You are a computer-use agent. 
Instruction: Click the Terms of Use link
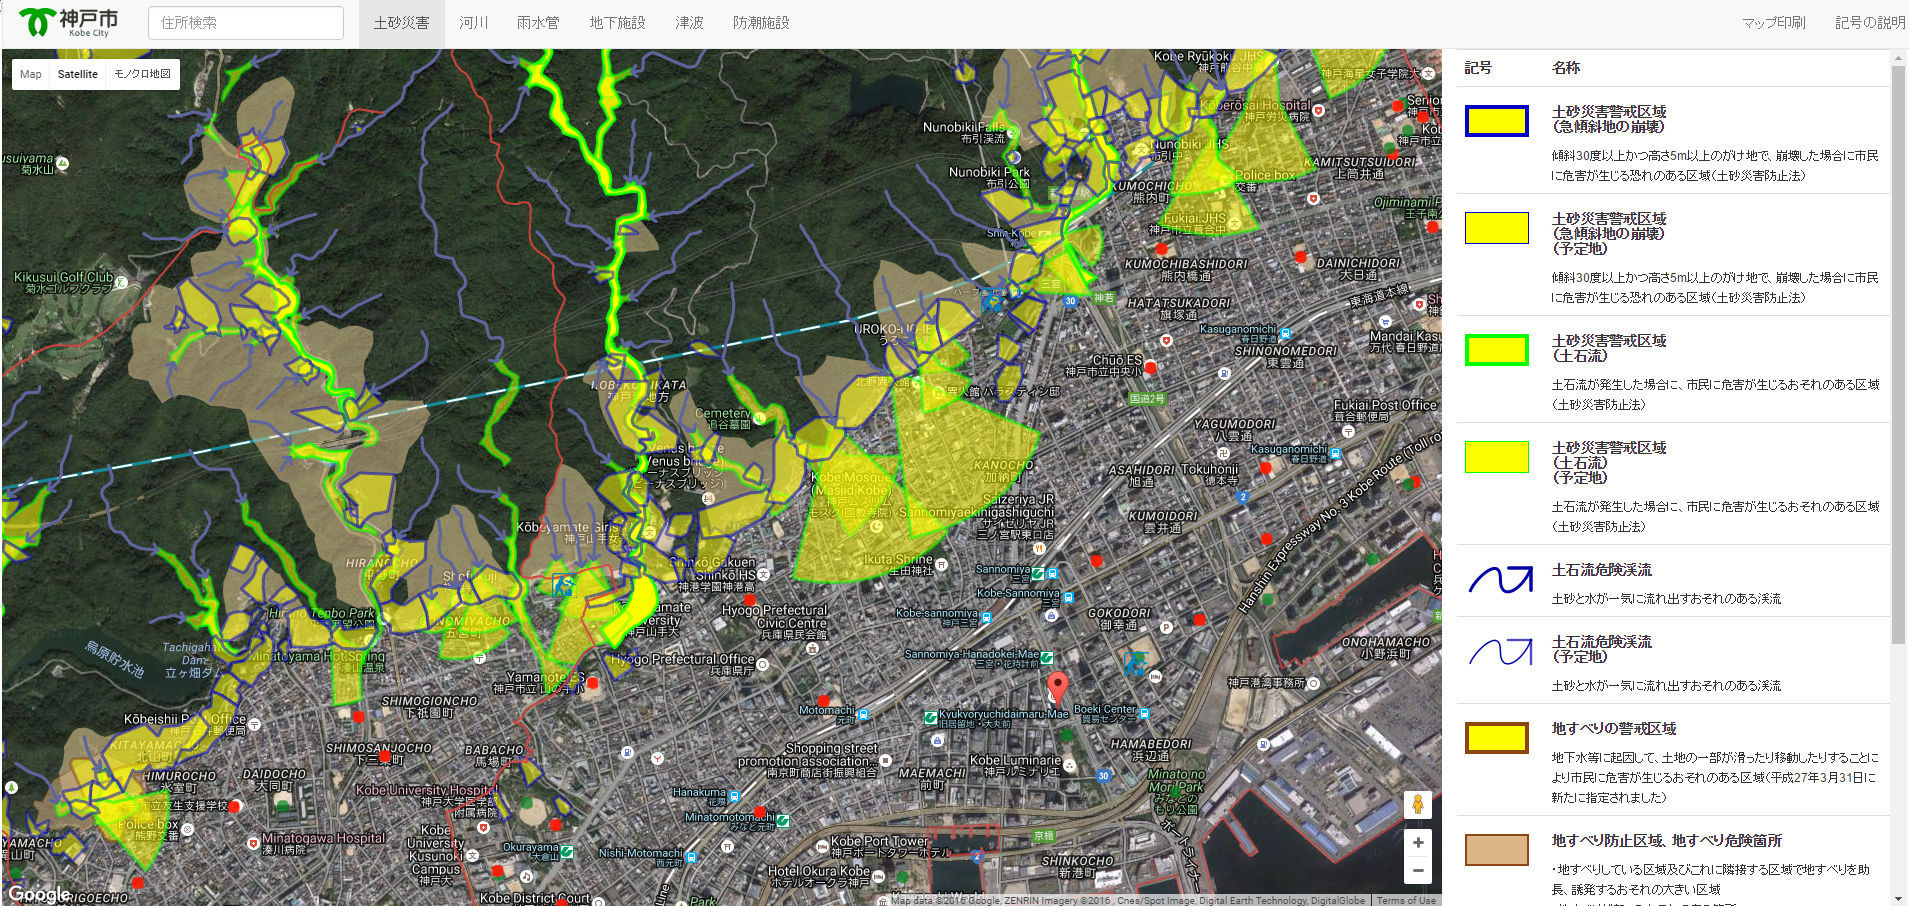pyautogui.click(x=1406, y=900)
